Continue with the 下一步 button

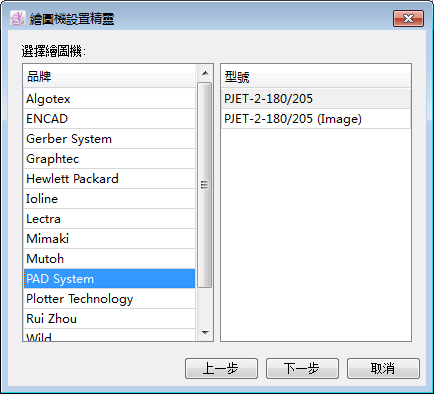pyautogui.click(x=302, y=368)
